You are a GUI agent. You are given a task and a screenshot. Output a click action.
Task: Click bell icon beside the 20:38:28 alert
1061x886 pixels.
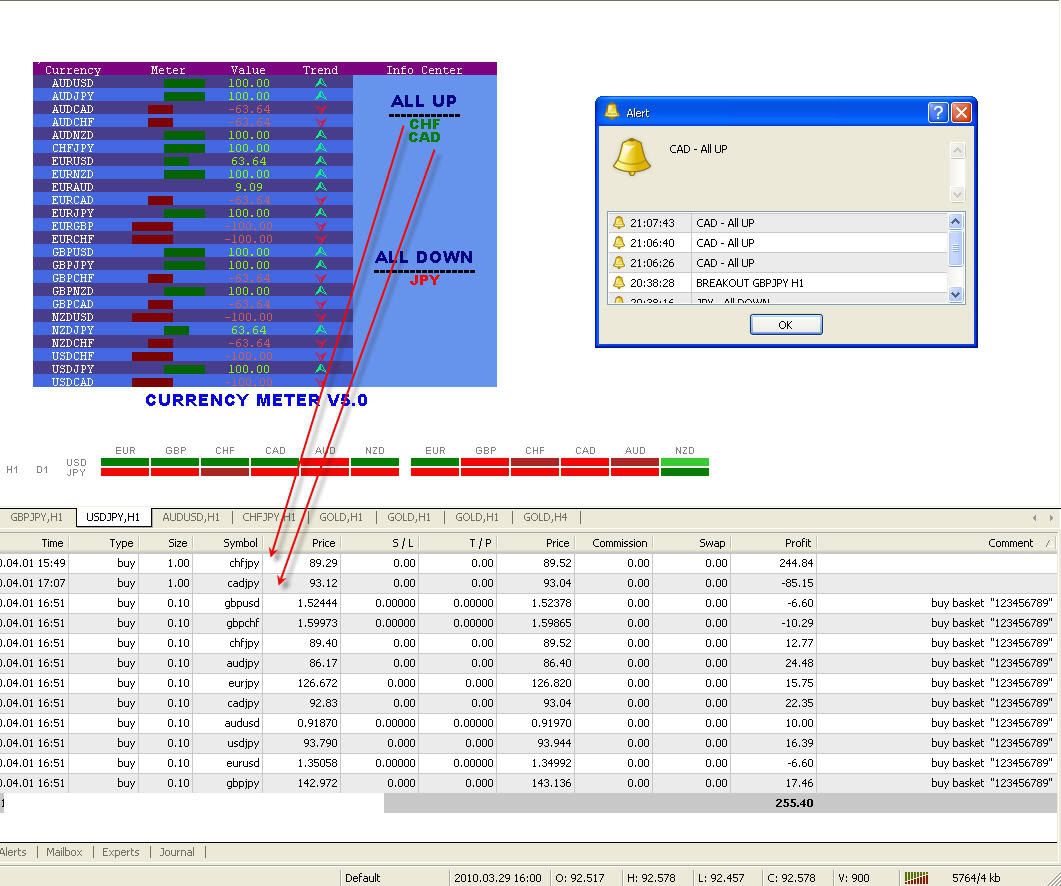[618, 282]
